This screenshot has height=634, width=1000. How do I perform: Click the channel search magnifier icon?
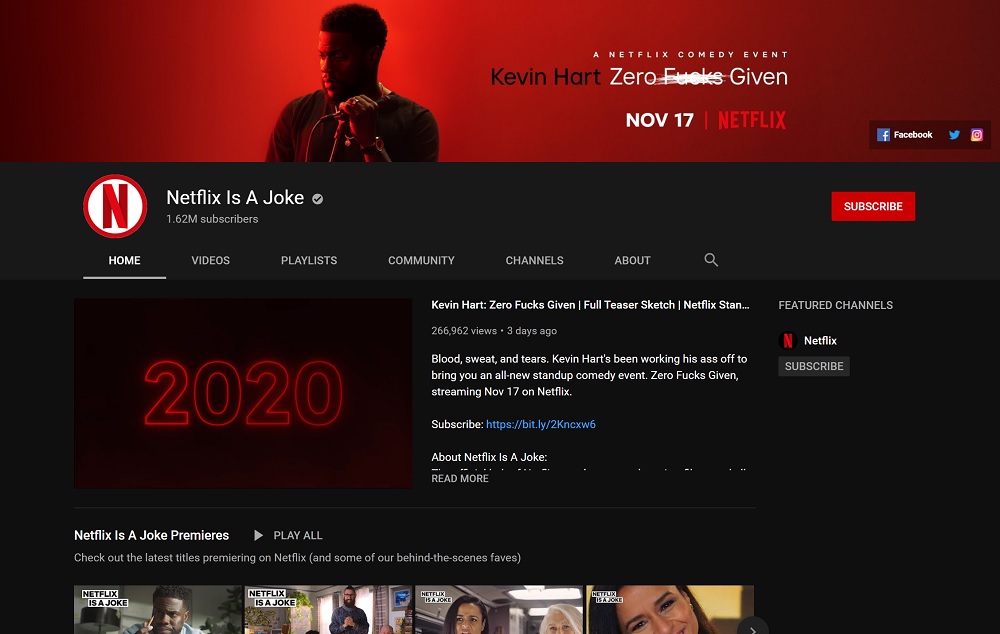(x=711, y=260)
